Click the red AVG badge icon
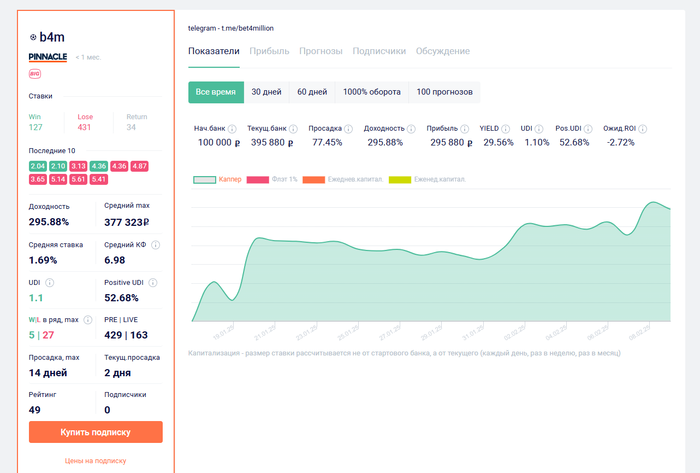The width and height of the screenshot is (700, 473). [x=35, y=74]
